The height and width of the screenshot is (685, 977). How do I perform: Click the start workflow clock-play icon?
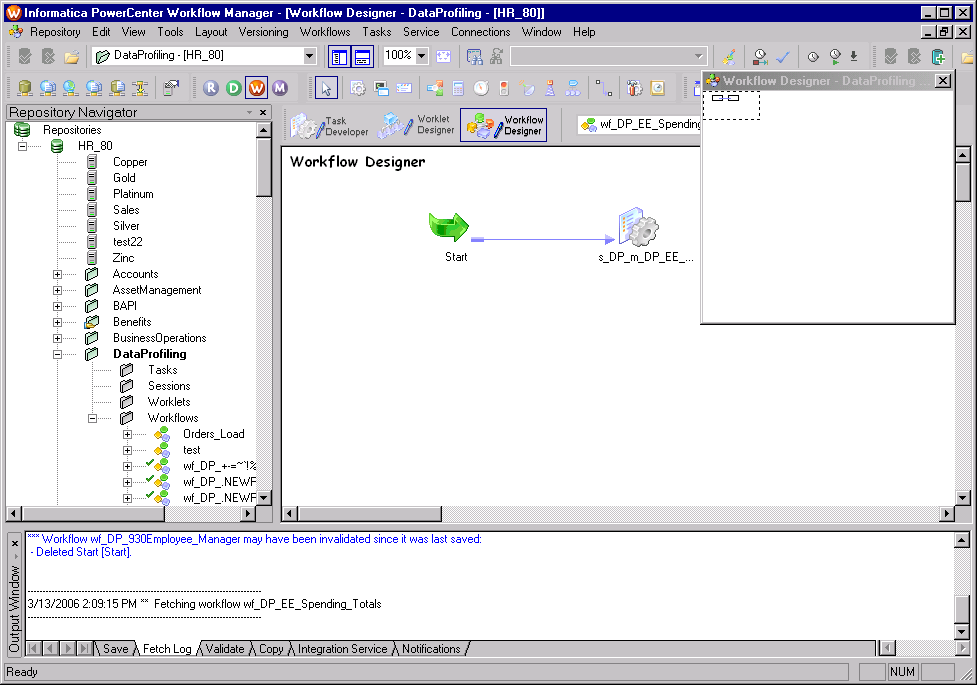click(835, 57)
